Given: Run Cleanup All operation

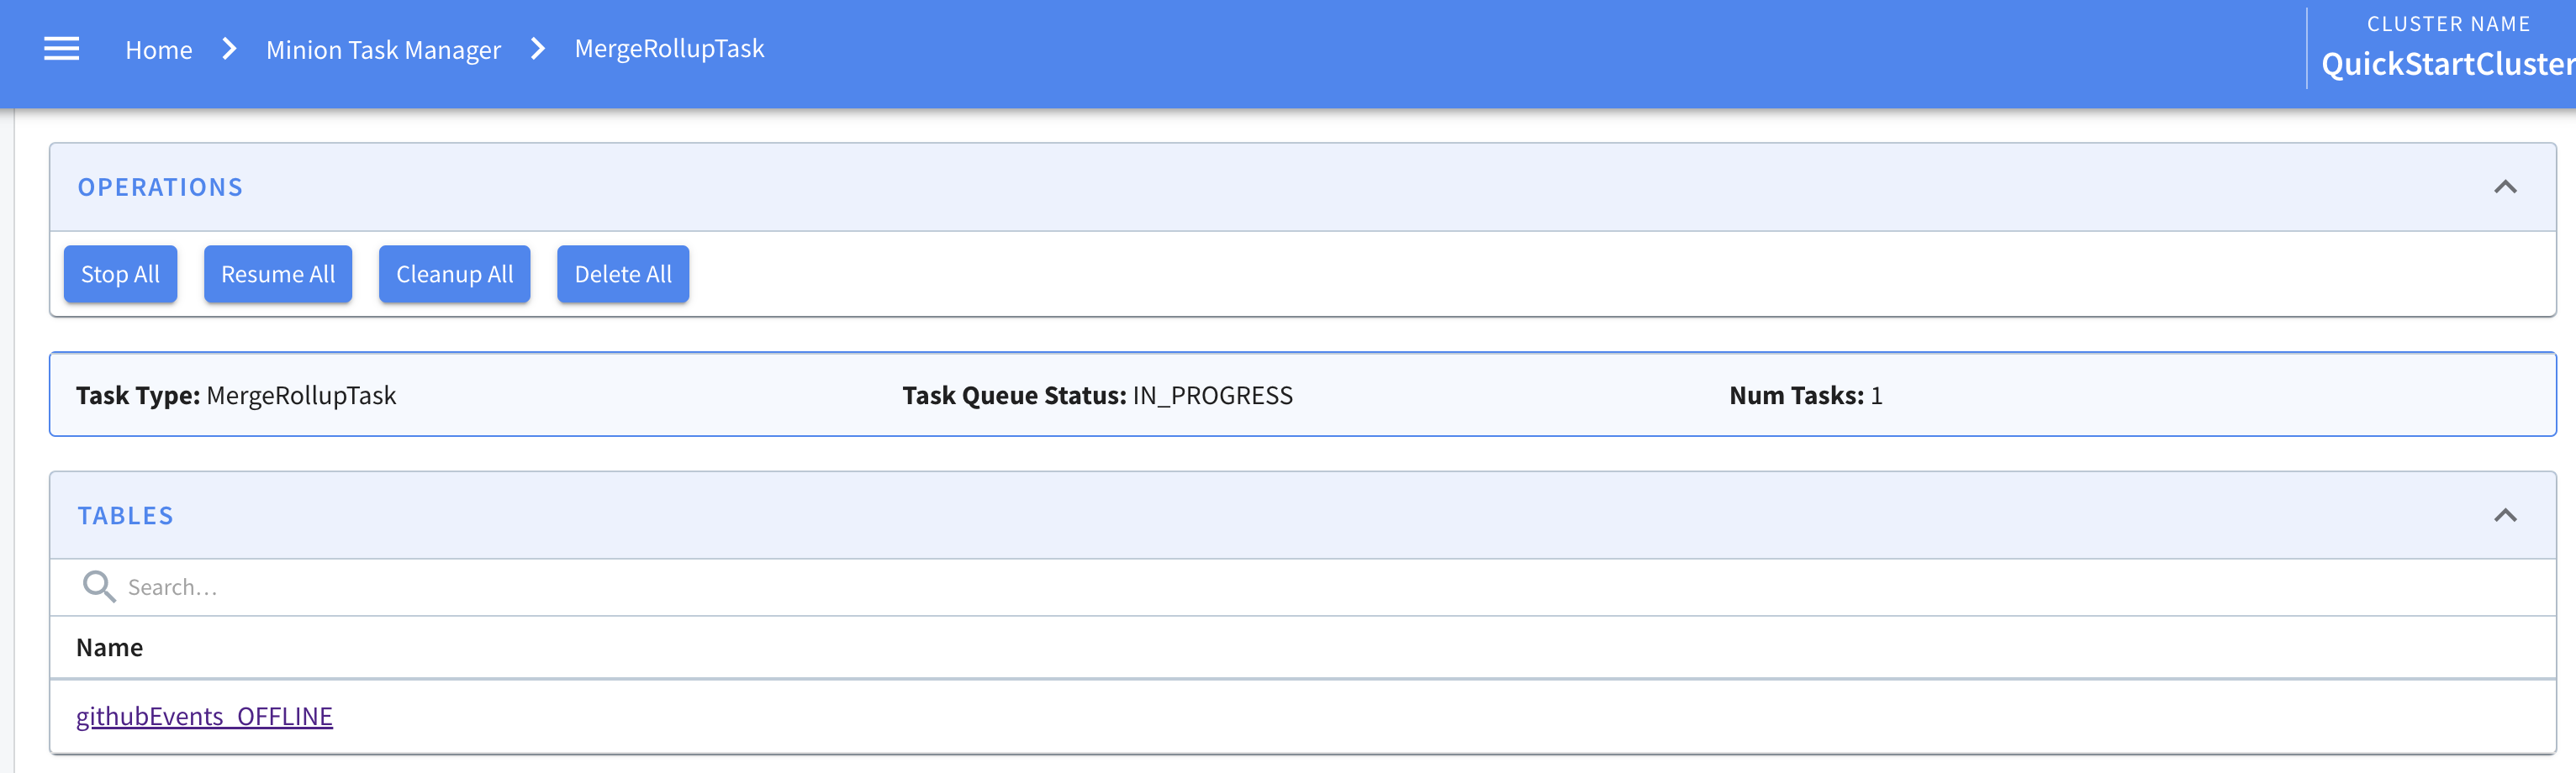Looking at the screenshot, I should click(454, 274).
